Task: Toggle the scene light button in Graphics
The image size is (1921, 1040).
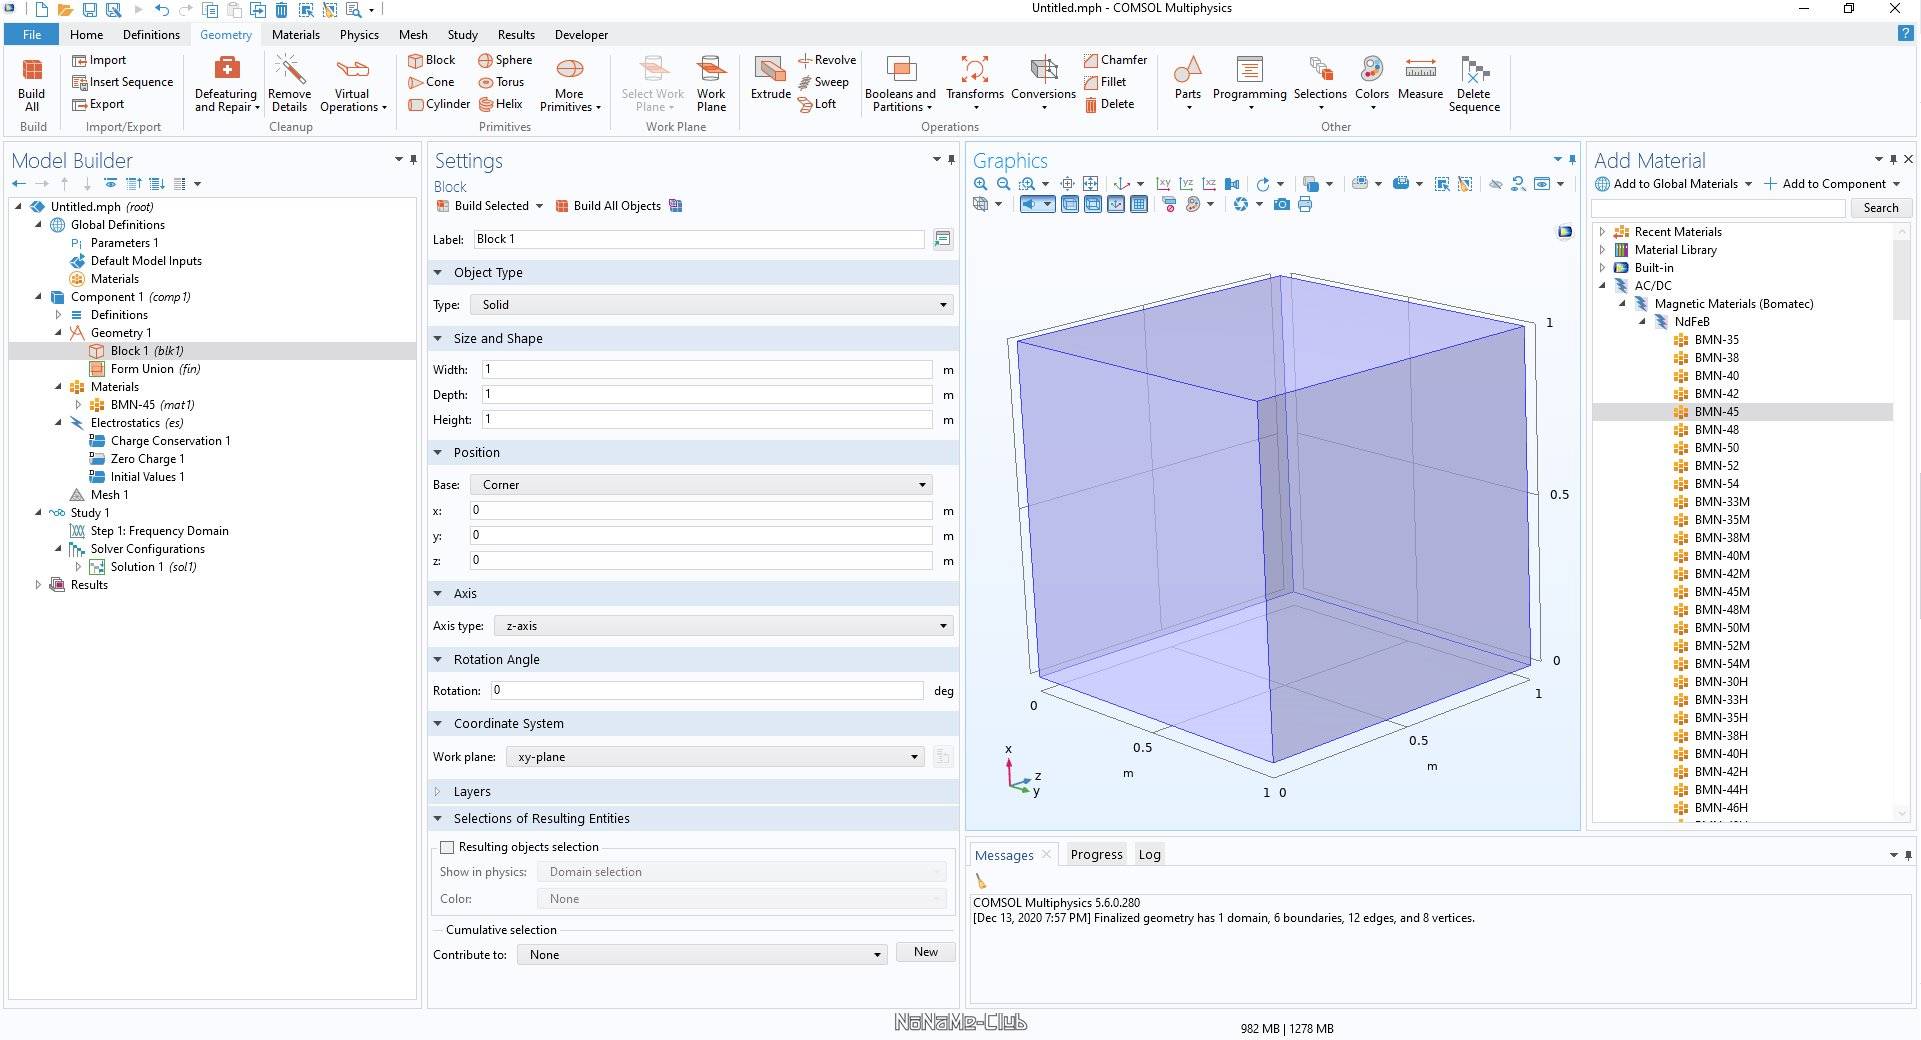Action: coord(1031,204)
